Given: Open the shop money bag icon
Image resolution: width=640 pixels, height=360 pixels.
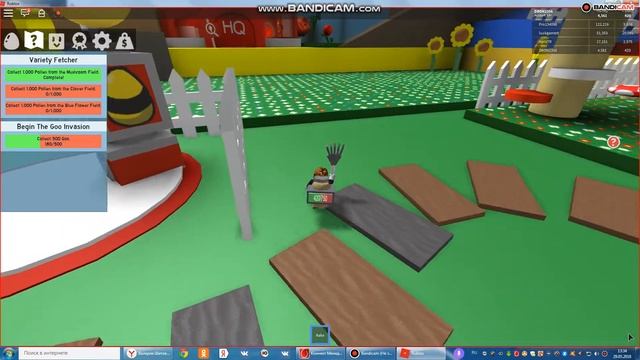Looking at the screenshot, I should 124,41.
